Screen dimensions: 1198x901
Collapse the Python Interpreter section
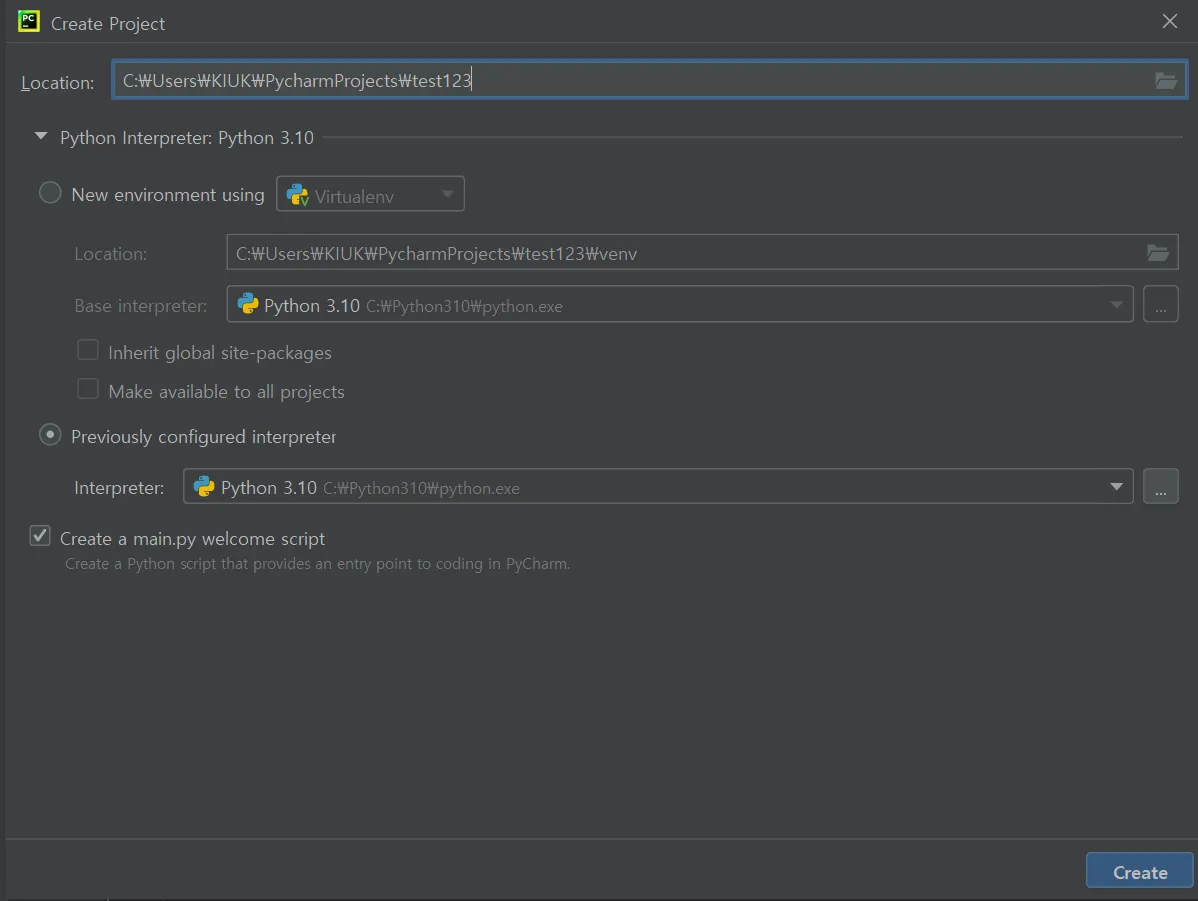[41, 137]
